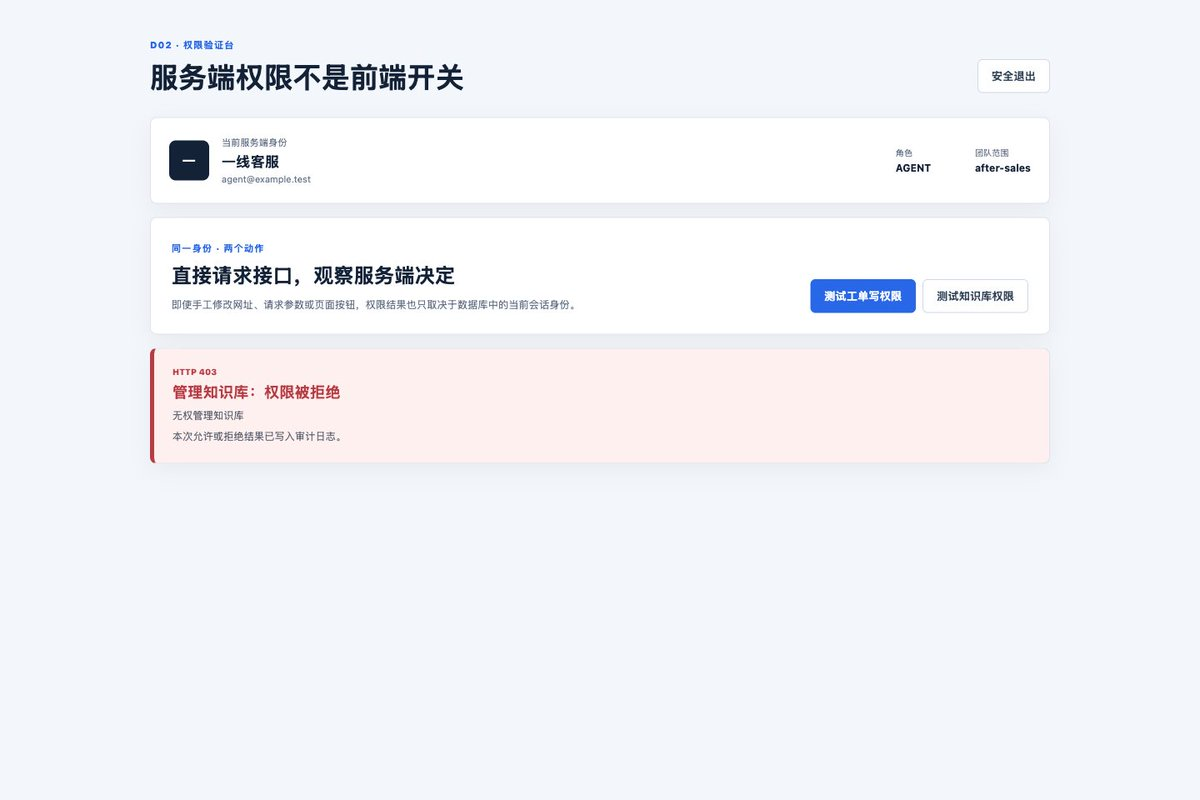Image resolution: width=1200 pixels, height=800 pixels.
Task: Click the 安全退出 button
Action: [1013, 76]
